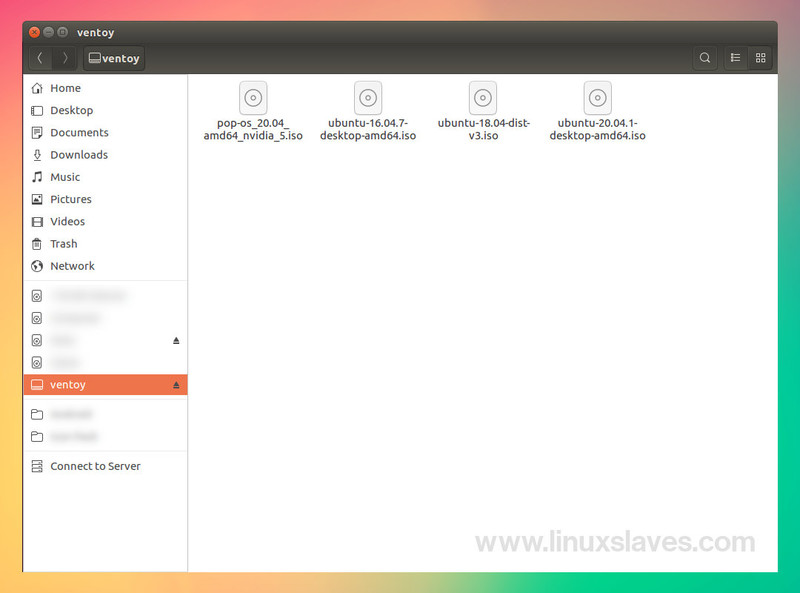800x593 pixels.
Task: Switch to grid view icon
Action: [x=760, y=58]
